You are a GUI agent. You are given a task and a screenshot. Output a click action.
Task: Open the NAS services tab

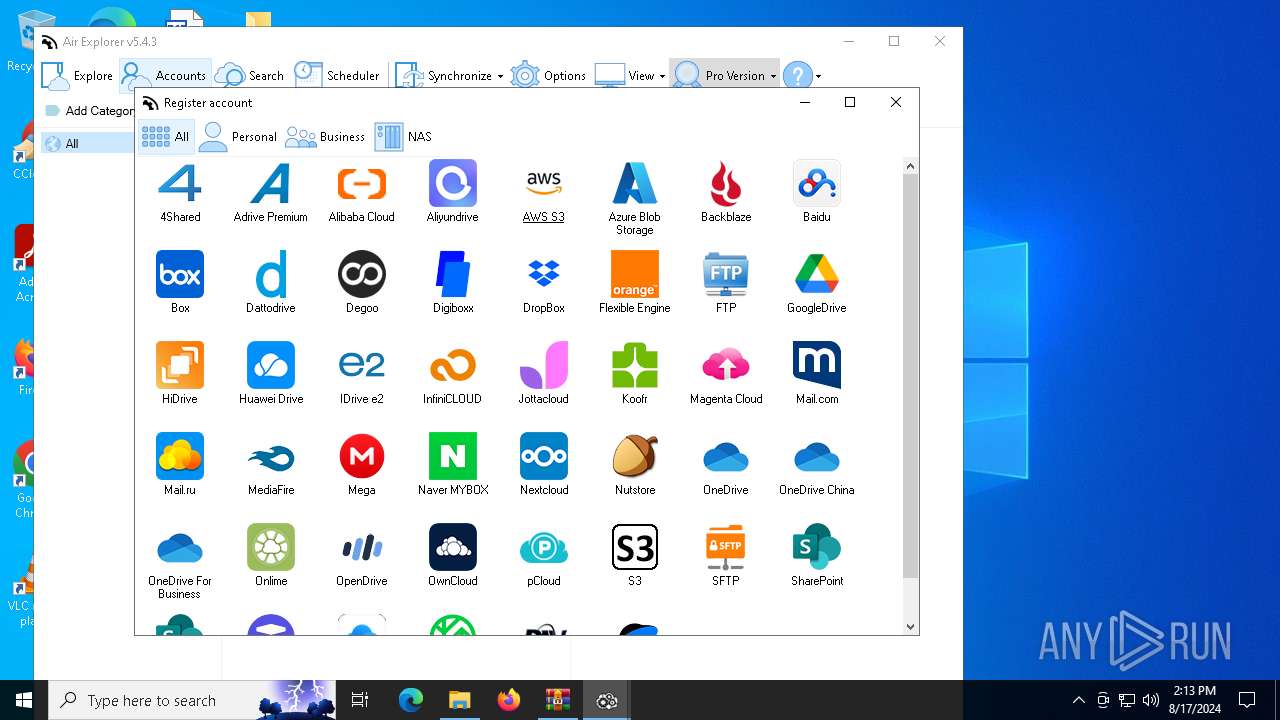click(x=404, y=137)
